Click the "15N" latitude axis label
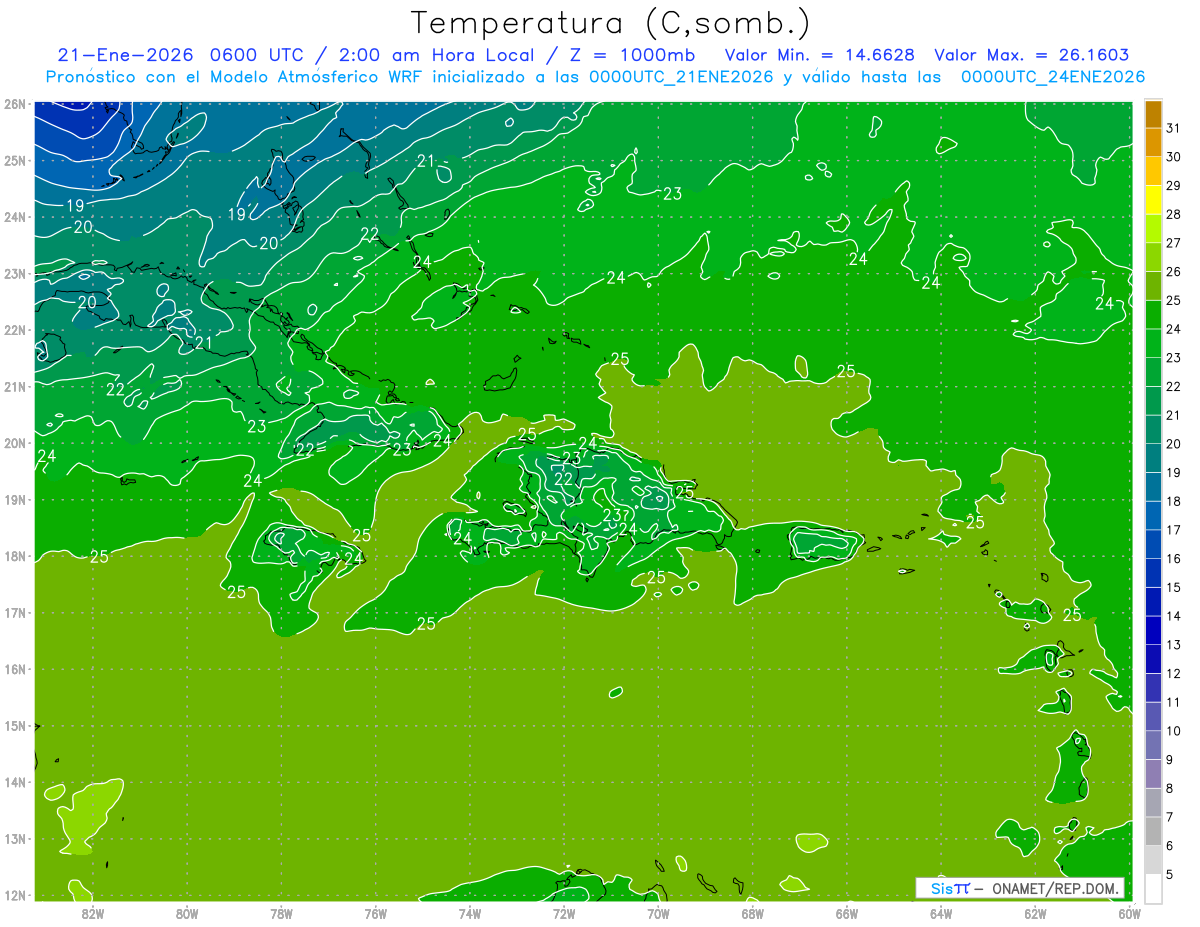Viewport: 1200px width, 927px height. point(14,726)
